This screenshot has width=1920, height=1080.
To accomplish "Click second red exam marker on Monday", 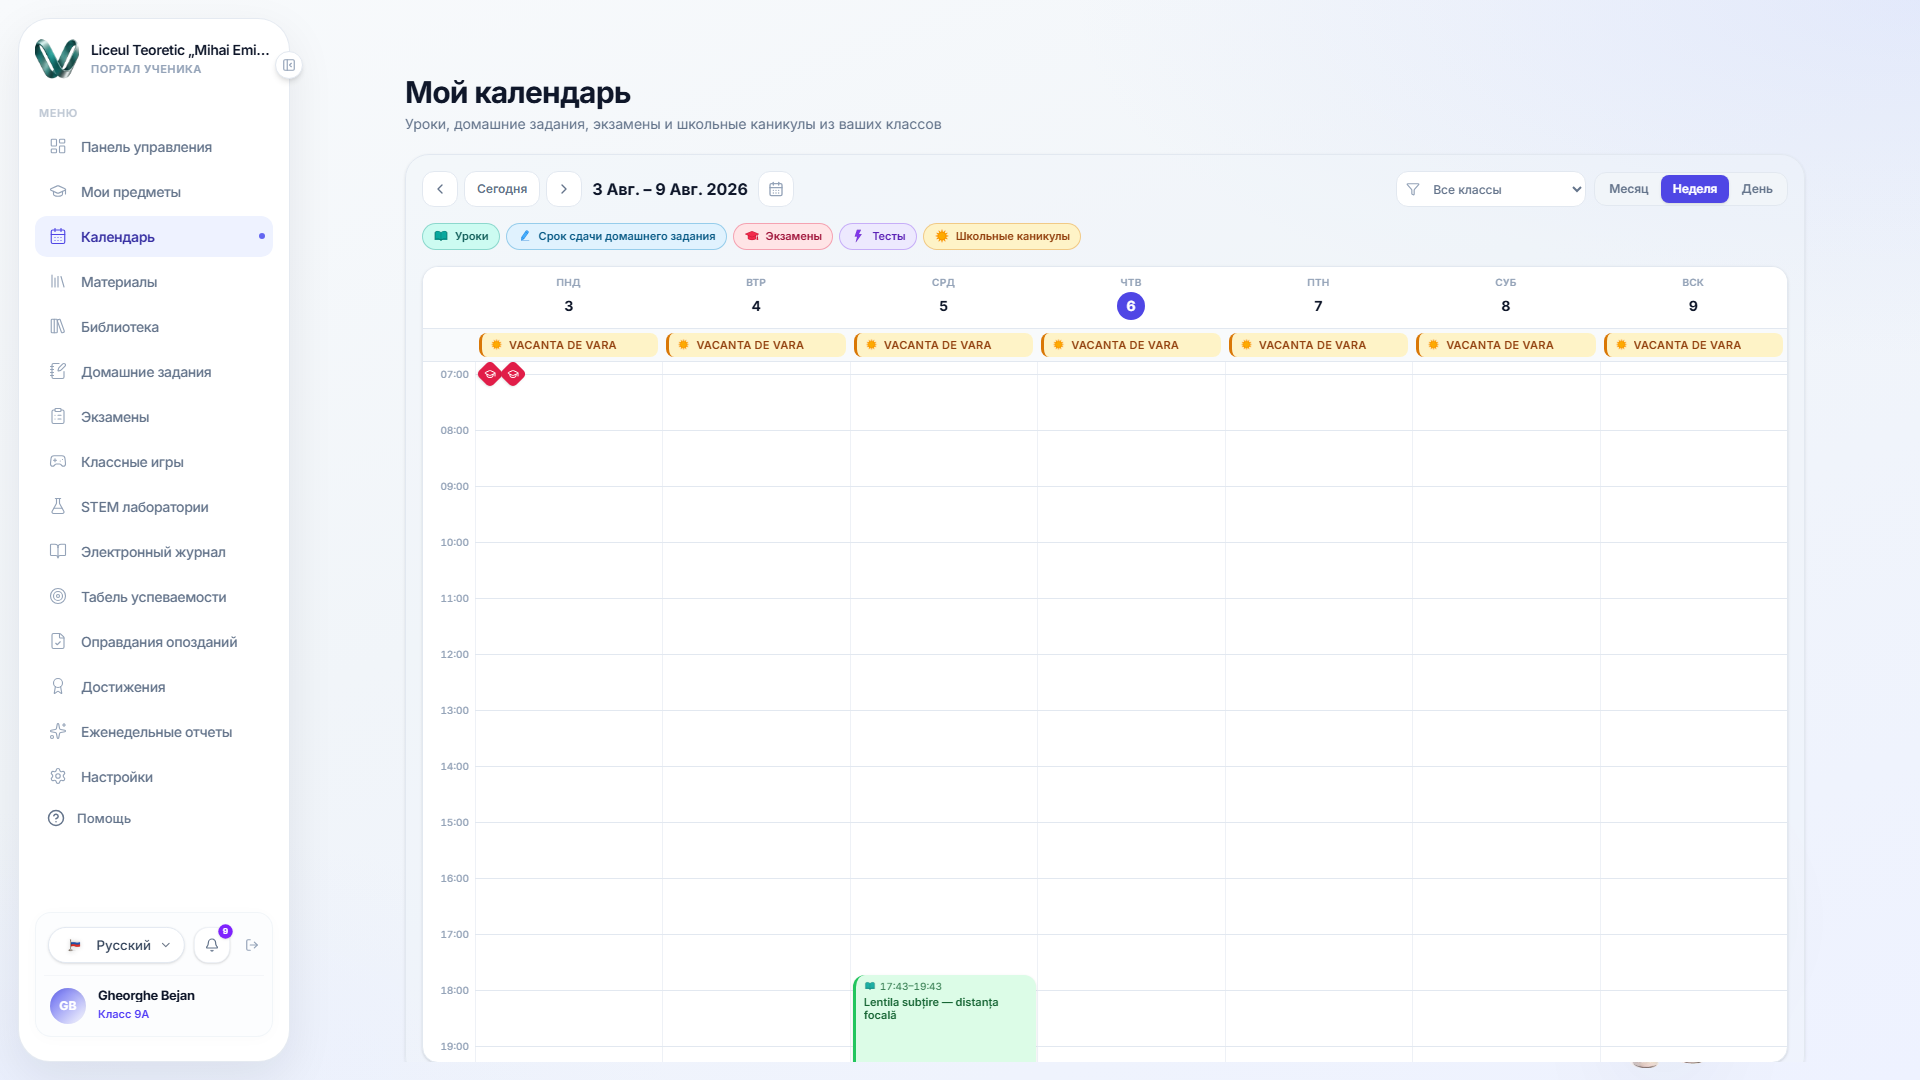I will 513,374.
